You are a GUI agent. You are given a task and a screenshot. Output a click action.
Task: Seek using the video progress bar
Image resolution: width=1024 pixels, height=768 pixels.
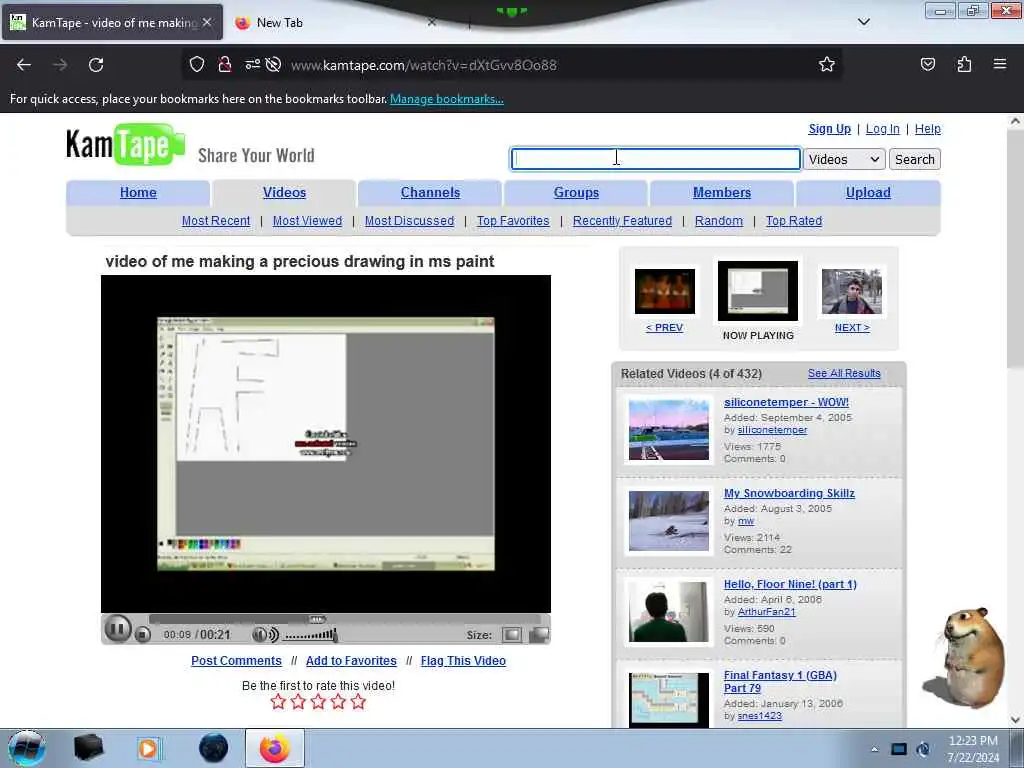point(344,618)
